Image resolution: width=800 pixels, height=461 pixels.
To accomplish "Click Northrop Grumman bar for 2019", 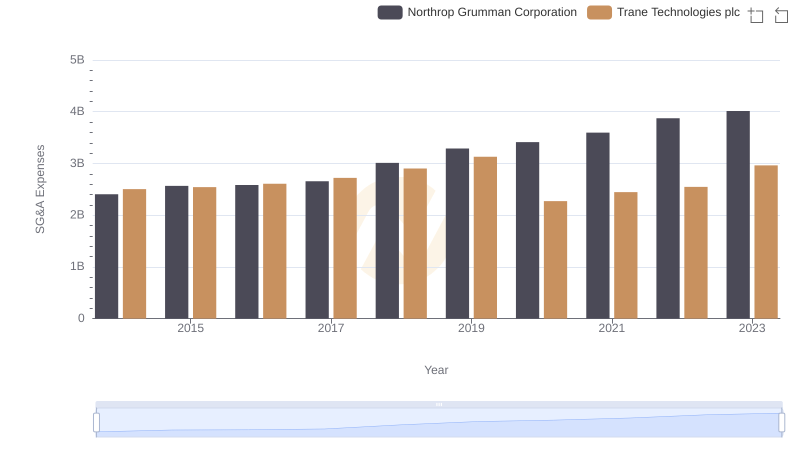I will (x=457, y=234).
